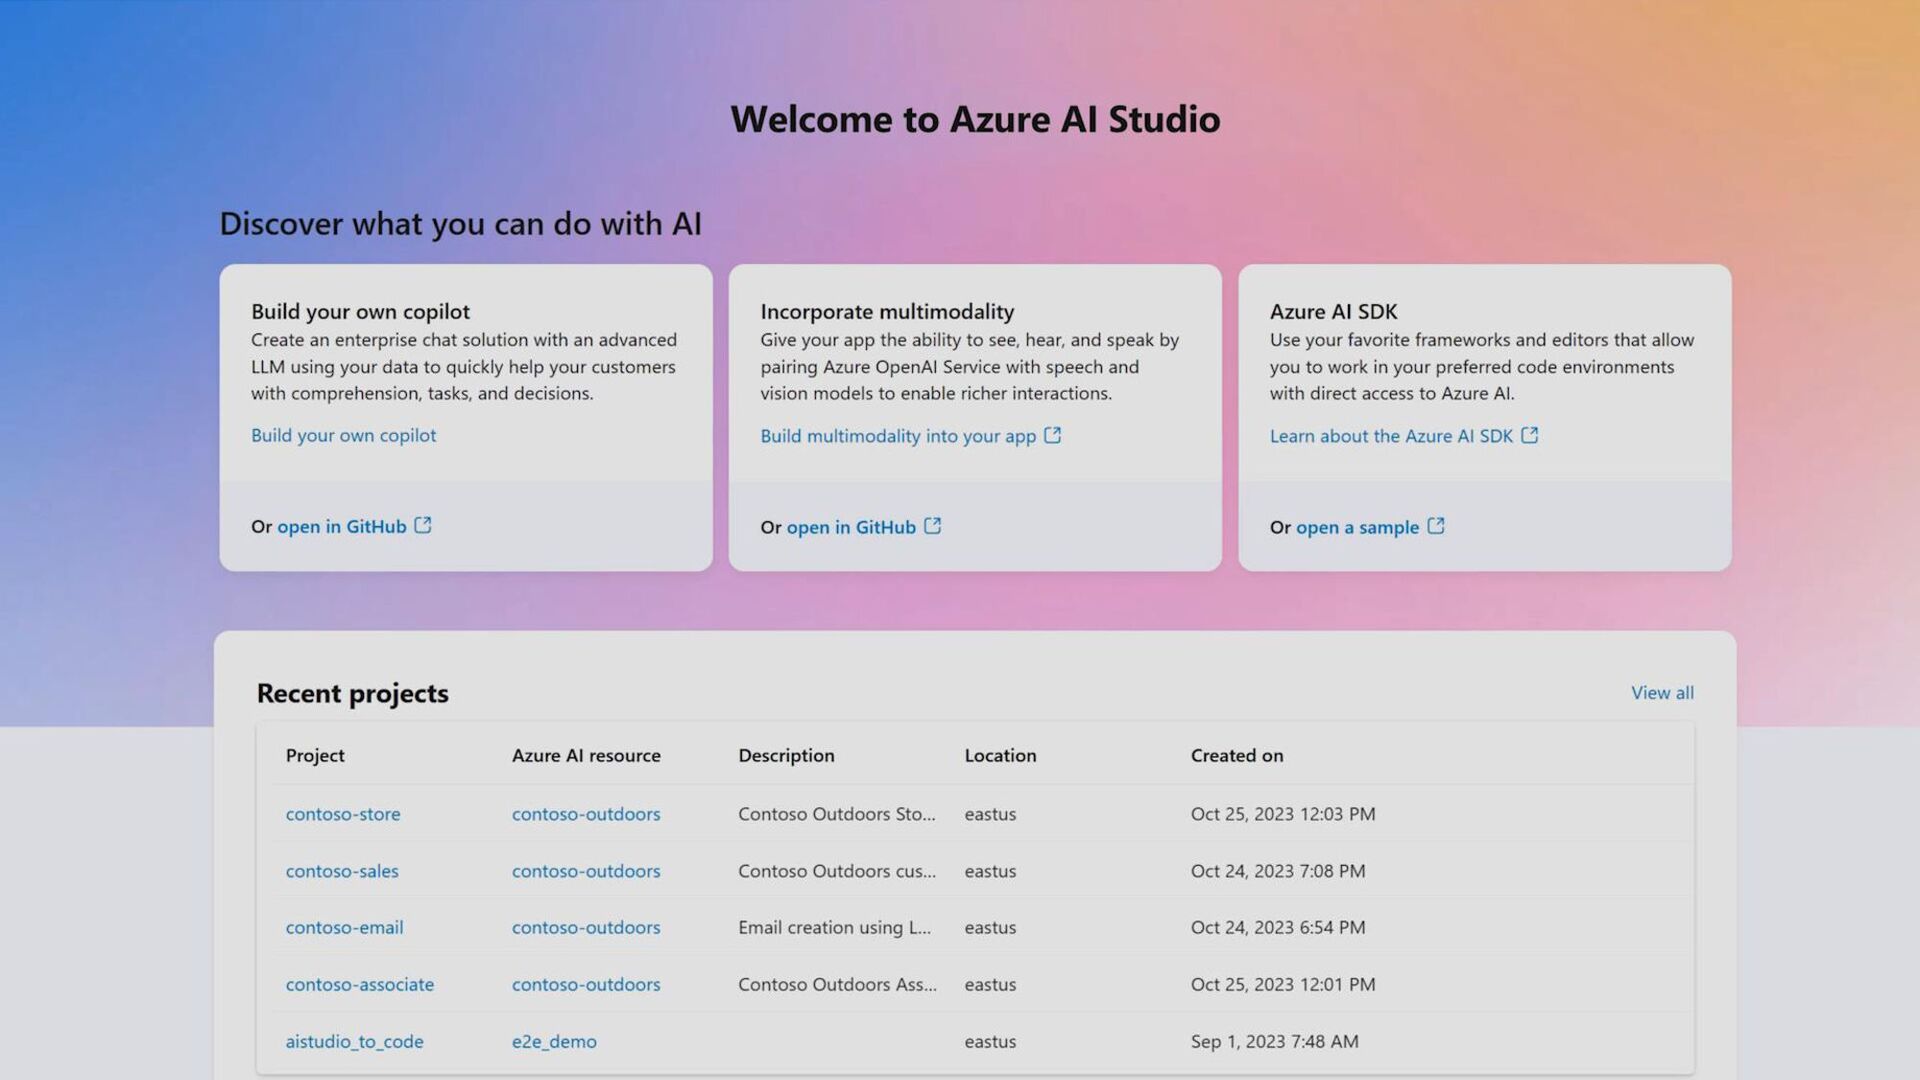
Task: Click the Description column header
Action: 786,755
